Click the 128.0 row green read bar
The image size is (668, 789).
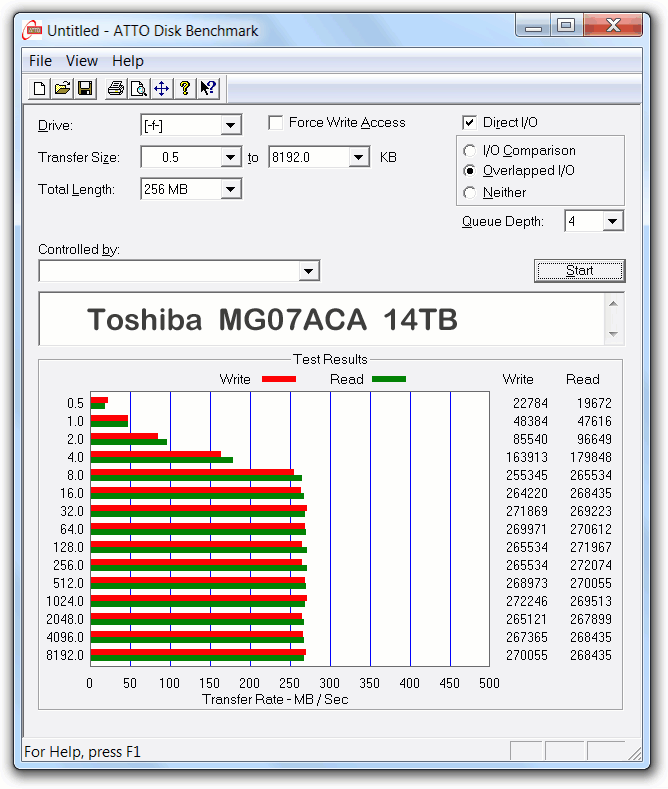tap(199, 550)
